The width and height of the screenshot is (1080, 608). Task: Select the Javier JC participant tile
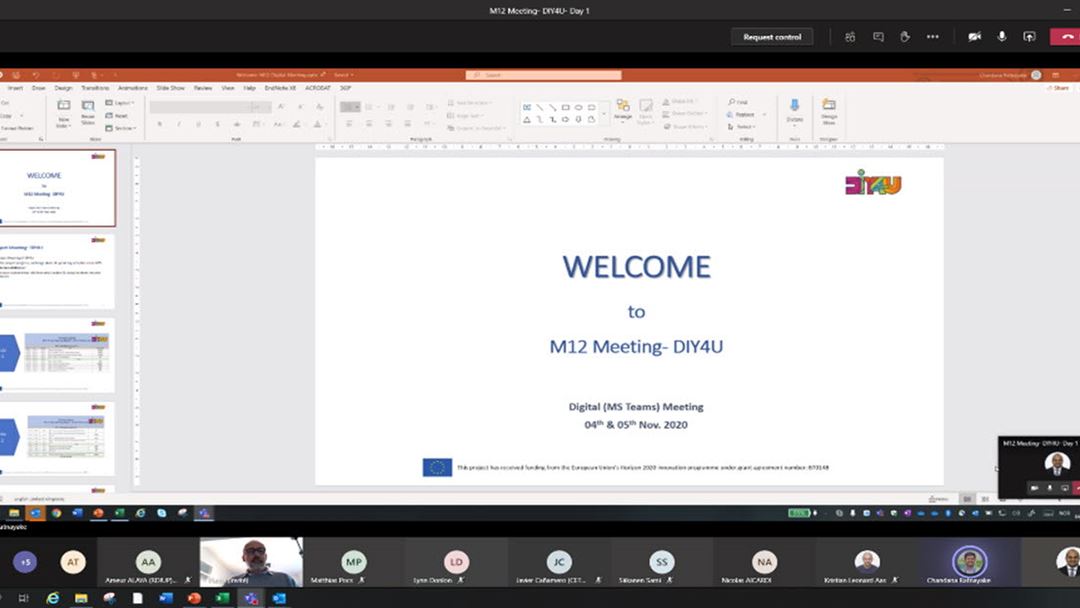[559, 562]
